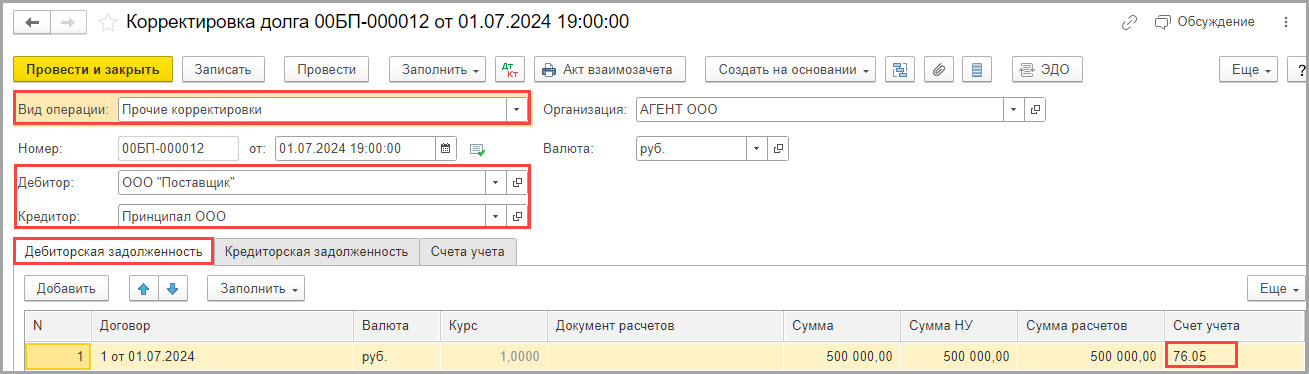
Task: Expand Дебитор dropdown arrow
Action: tap(496, 183)
